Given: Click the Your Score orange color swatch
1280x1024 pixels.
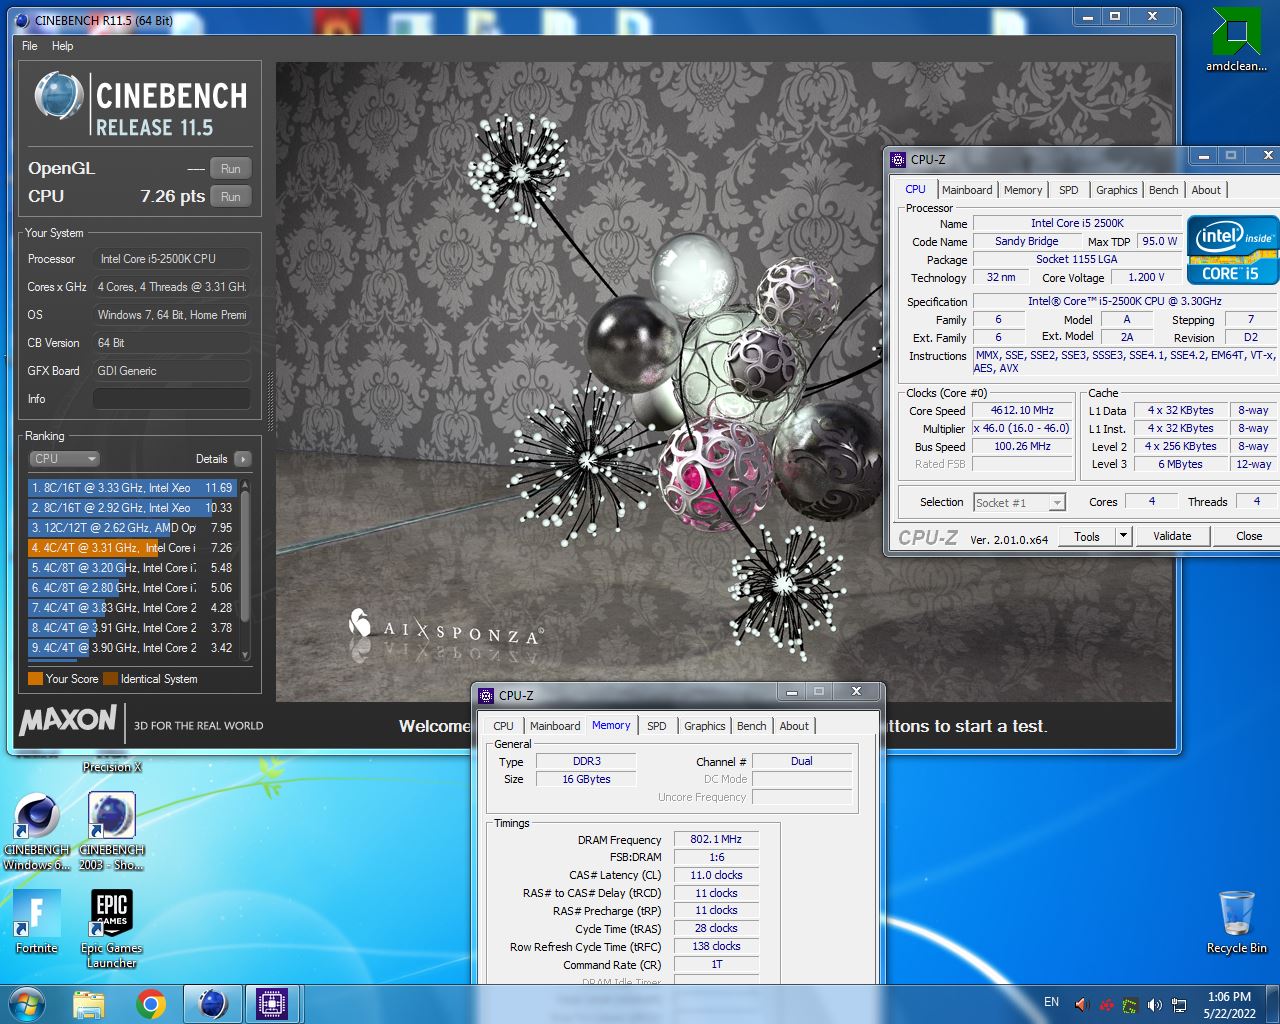Looking at the screenshot, I should tap(35, 679).
